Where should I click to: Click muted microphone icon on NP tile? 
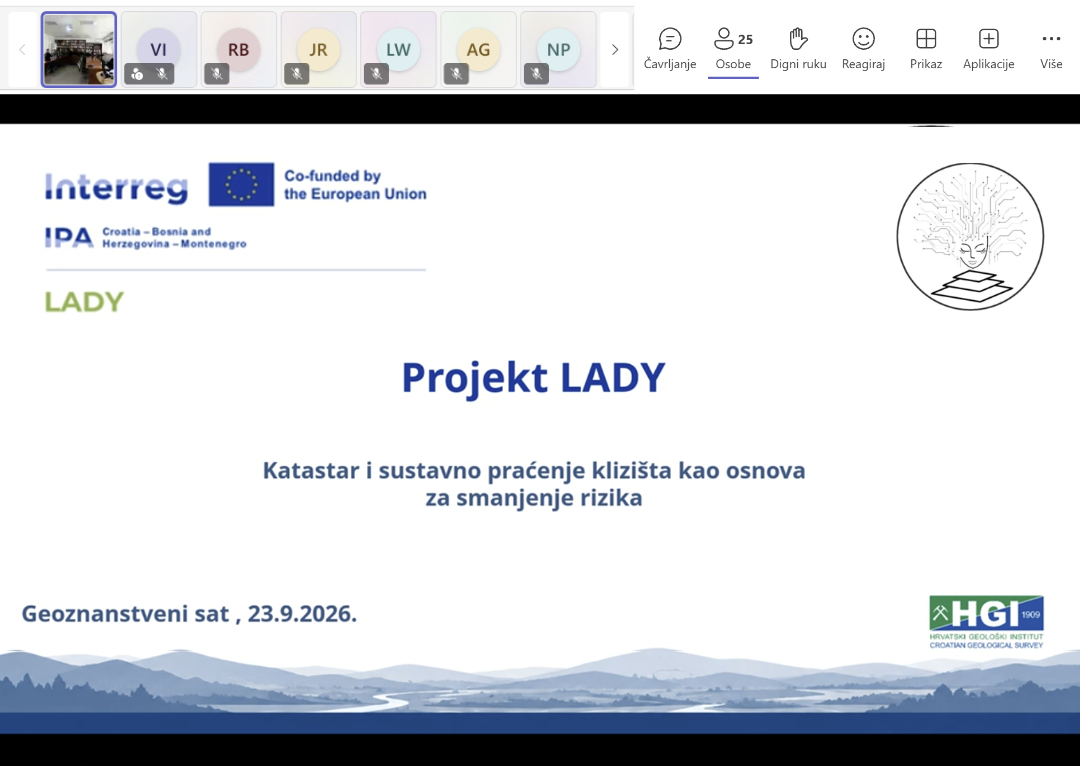coord(536,74)
